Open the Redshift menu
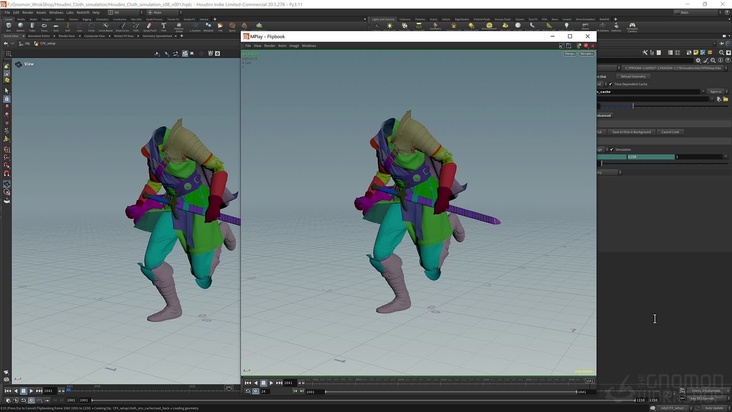732x412 pixels. (83, 13)
